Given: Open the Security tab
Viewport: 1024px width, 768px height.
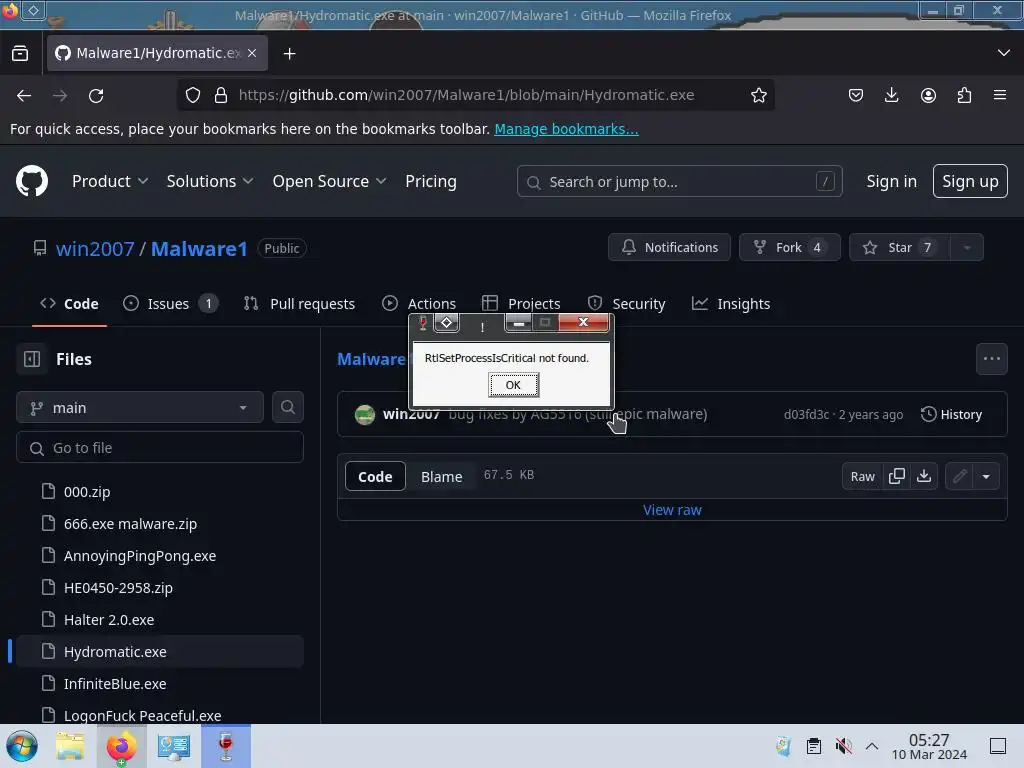Looking at the screenshot, I should click(626, 304).
